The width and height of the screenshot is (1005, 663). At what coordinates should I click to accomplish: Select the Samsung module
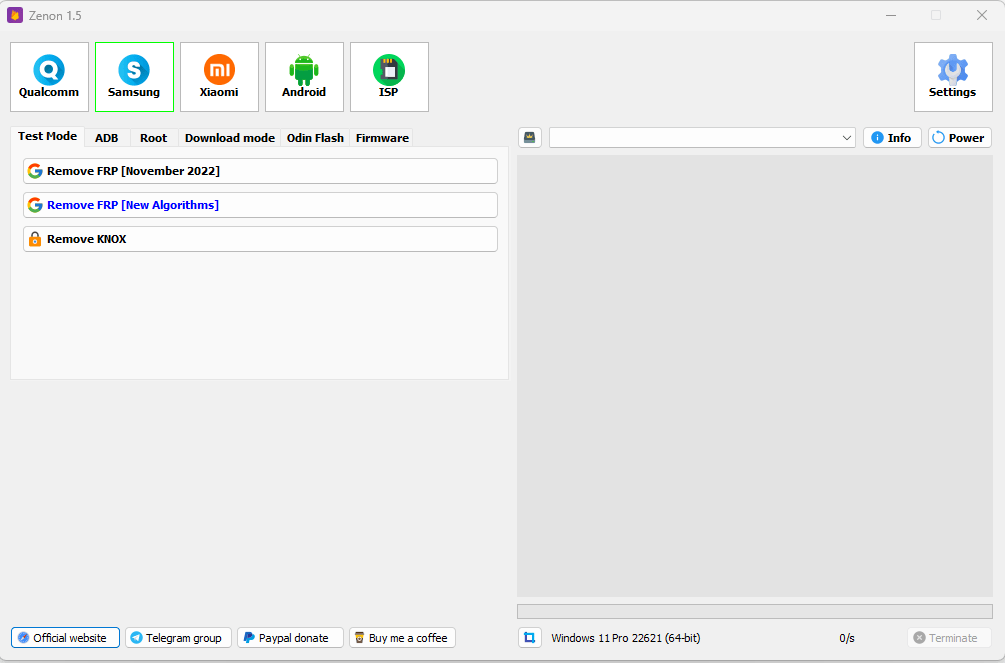click(x=134, y=76)
